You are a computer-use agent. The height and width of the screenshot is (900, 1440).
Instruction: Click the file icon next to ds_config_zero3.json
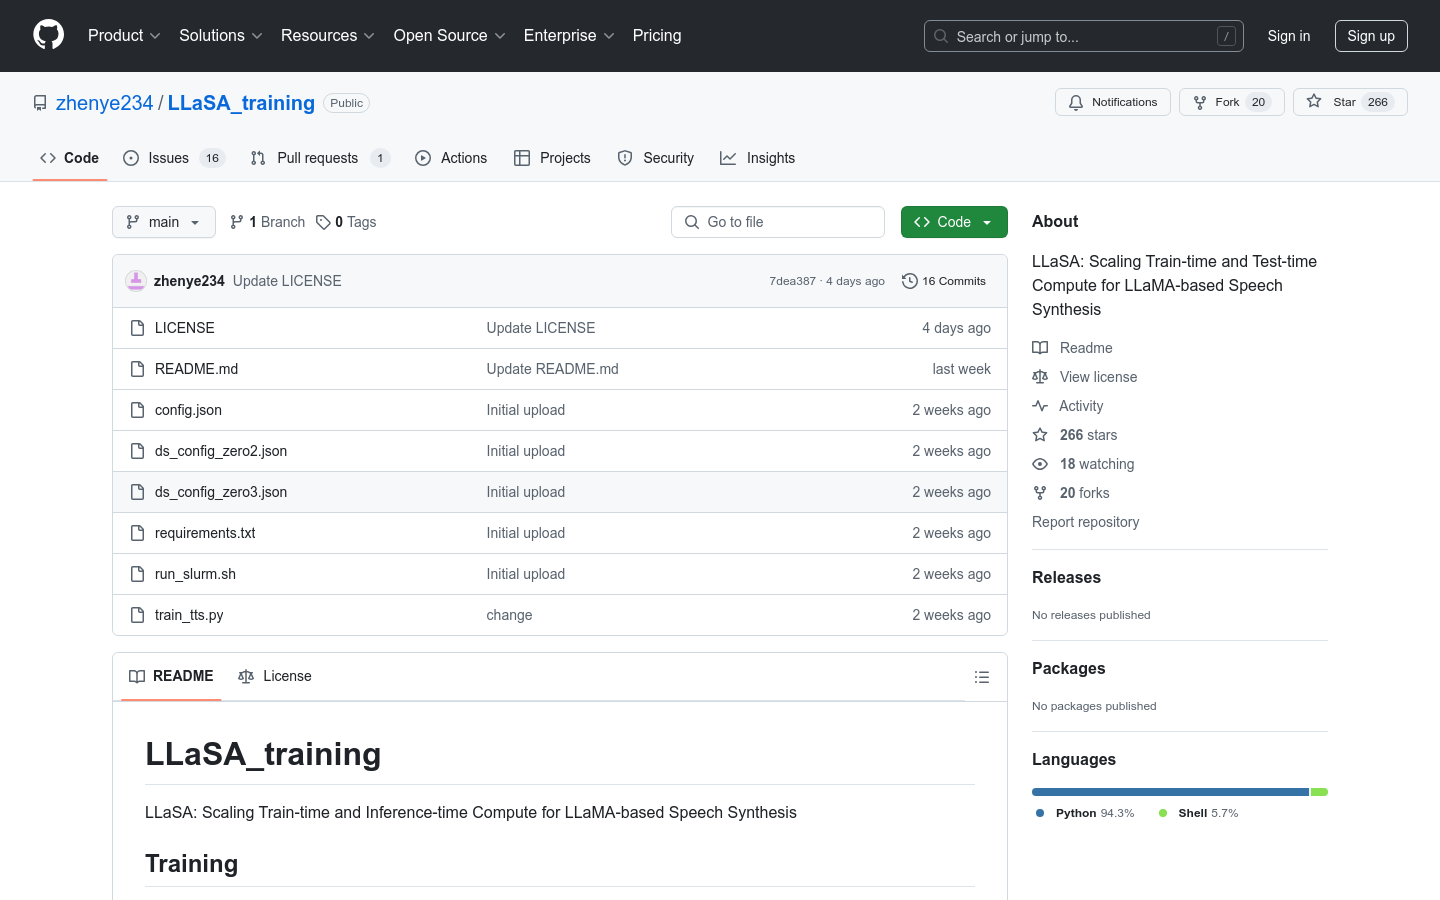pyautogui.click(x=138, y=492)
